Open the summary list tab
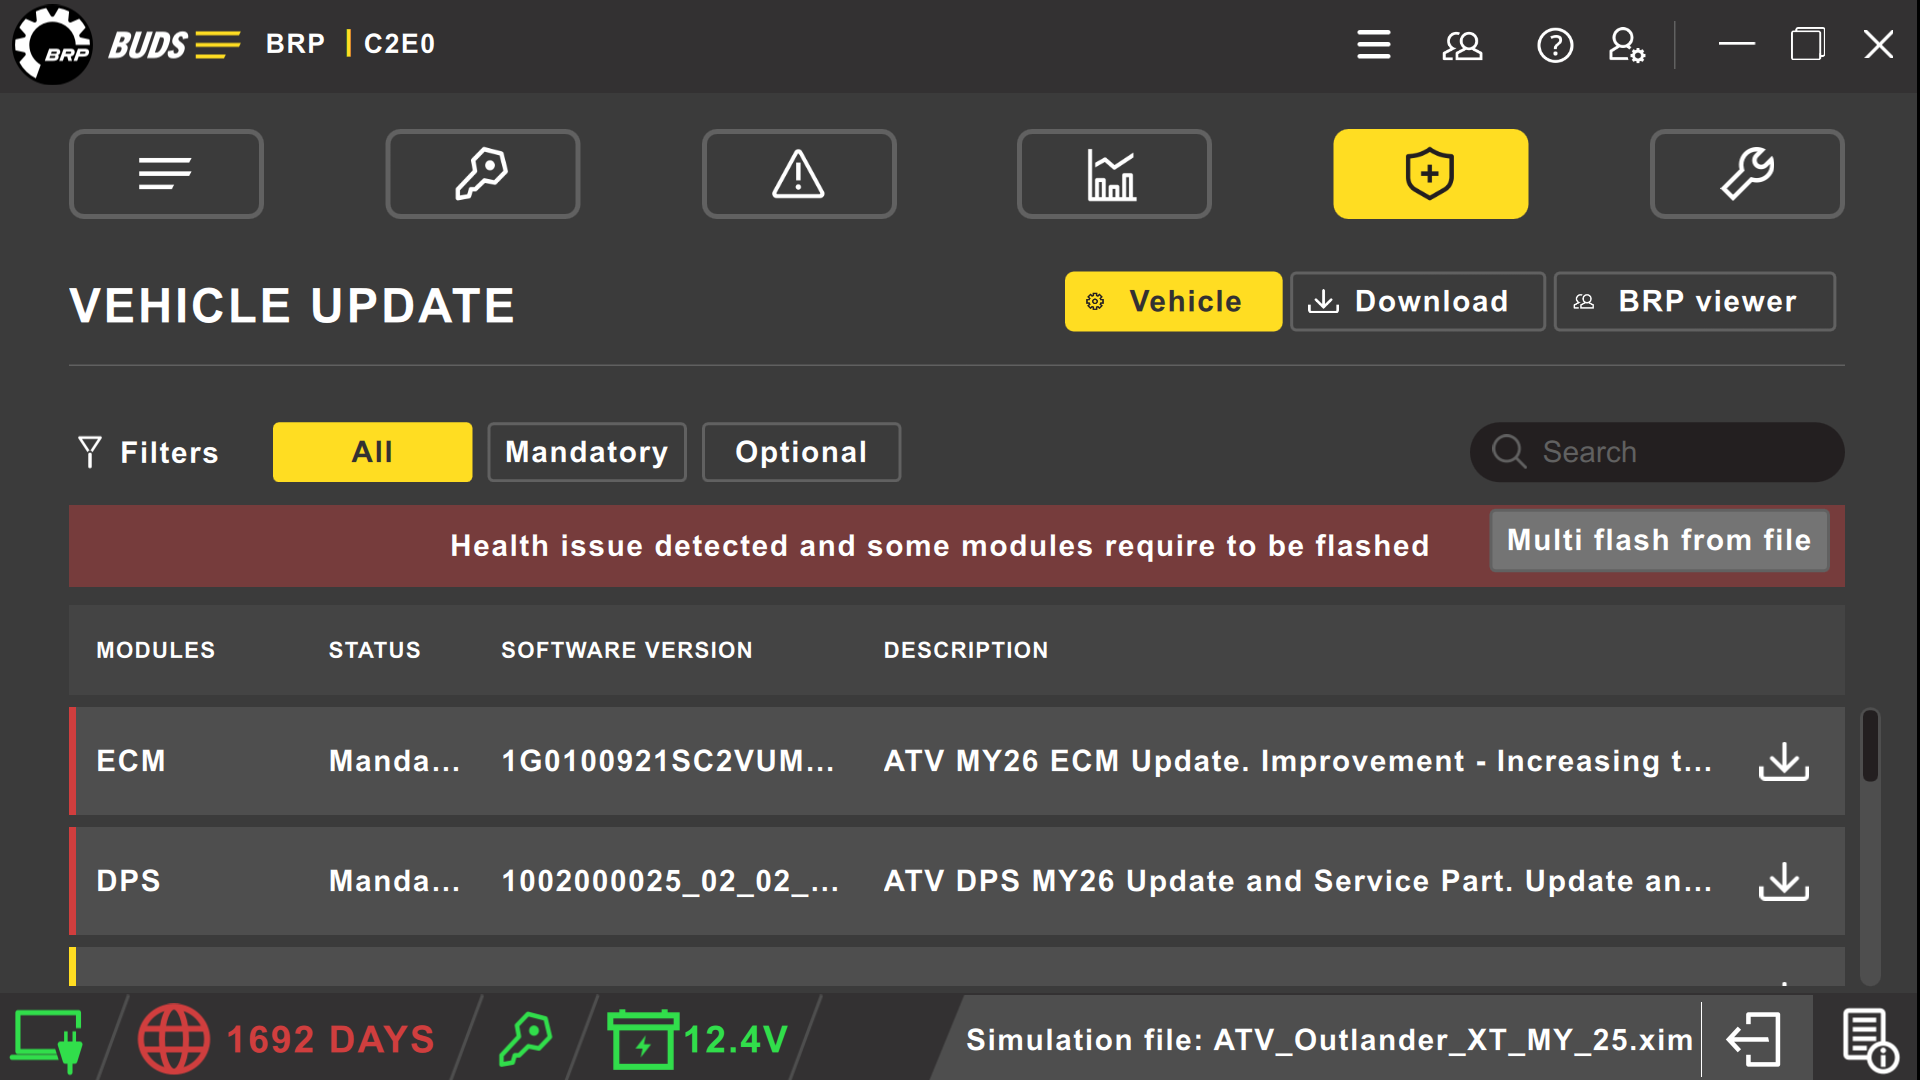1920x1080 pixels. [166, 174]
